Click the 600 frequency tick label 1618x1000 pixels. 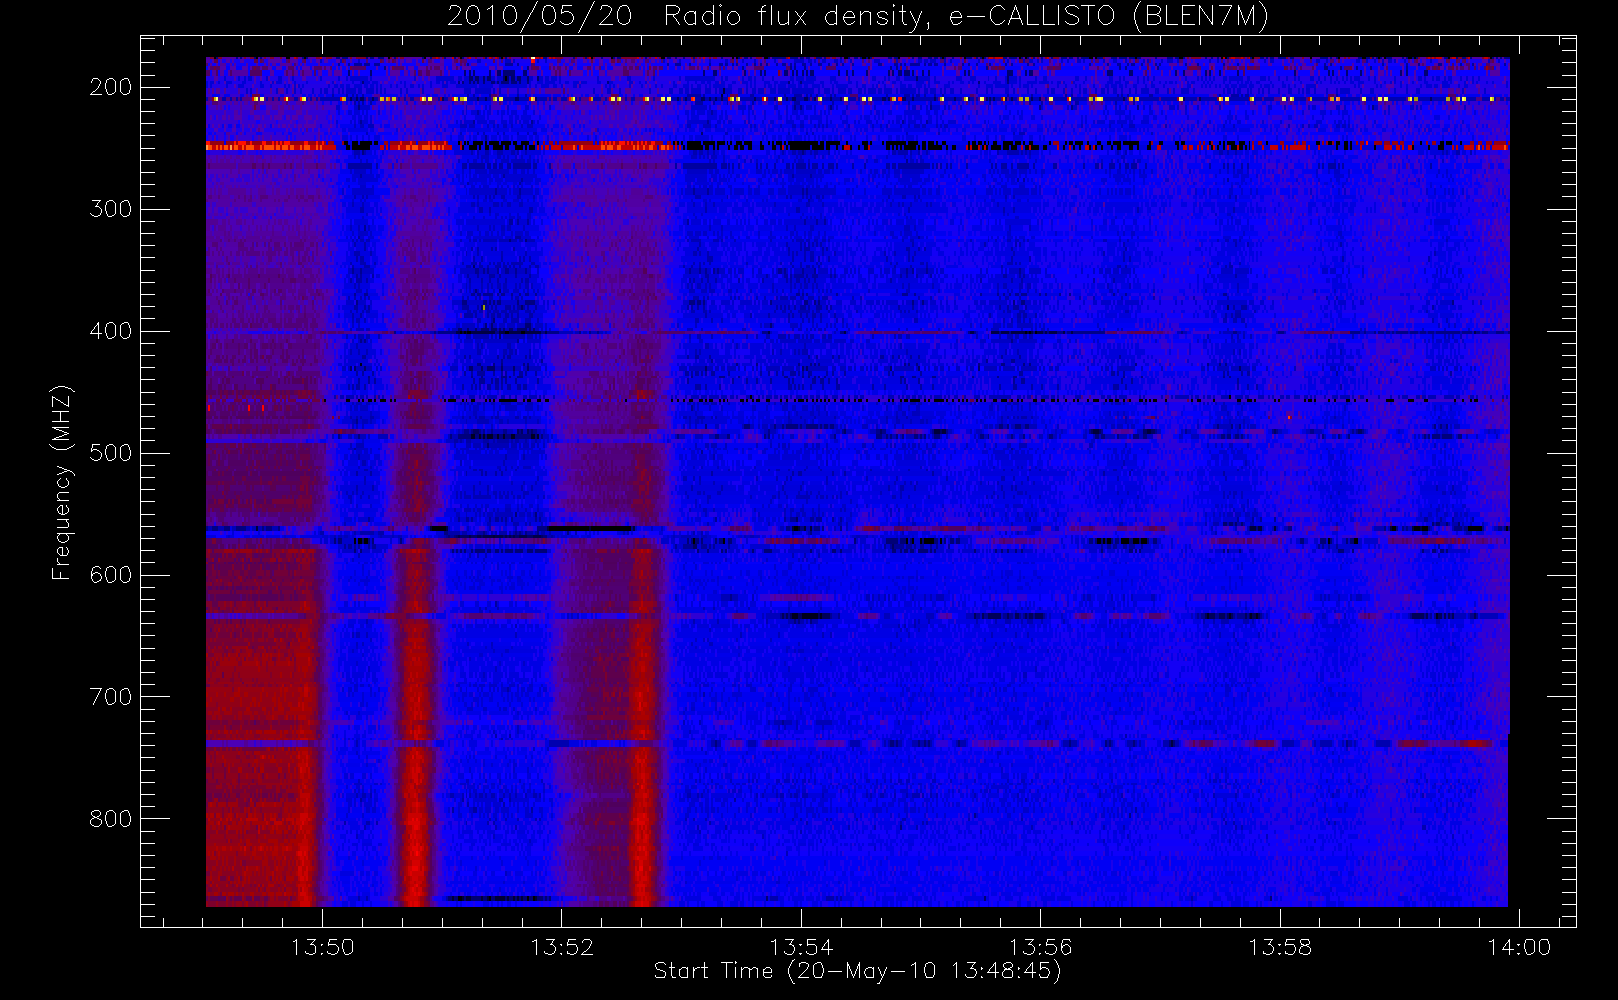click(111, 575)
